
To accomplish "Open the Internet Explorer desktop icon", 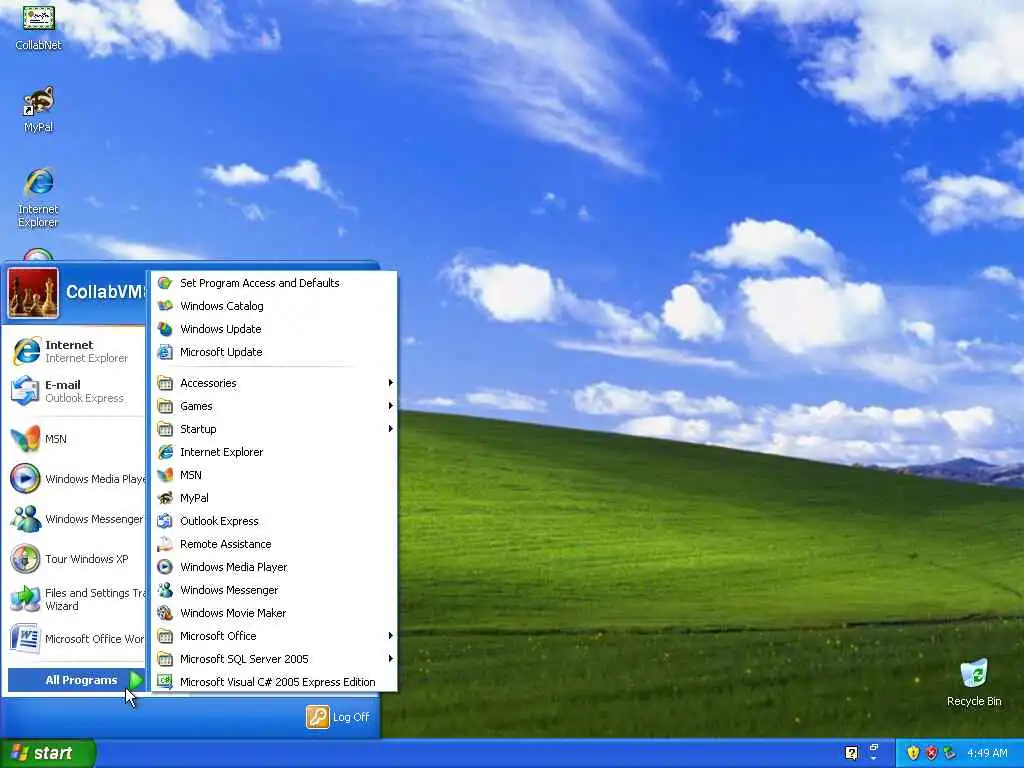I will click(39, 198).
